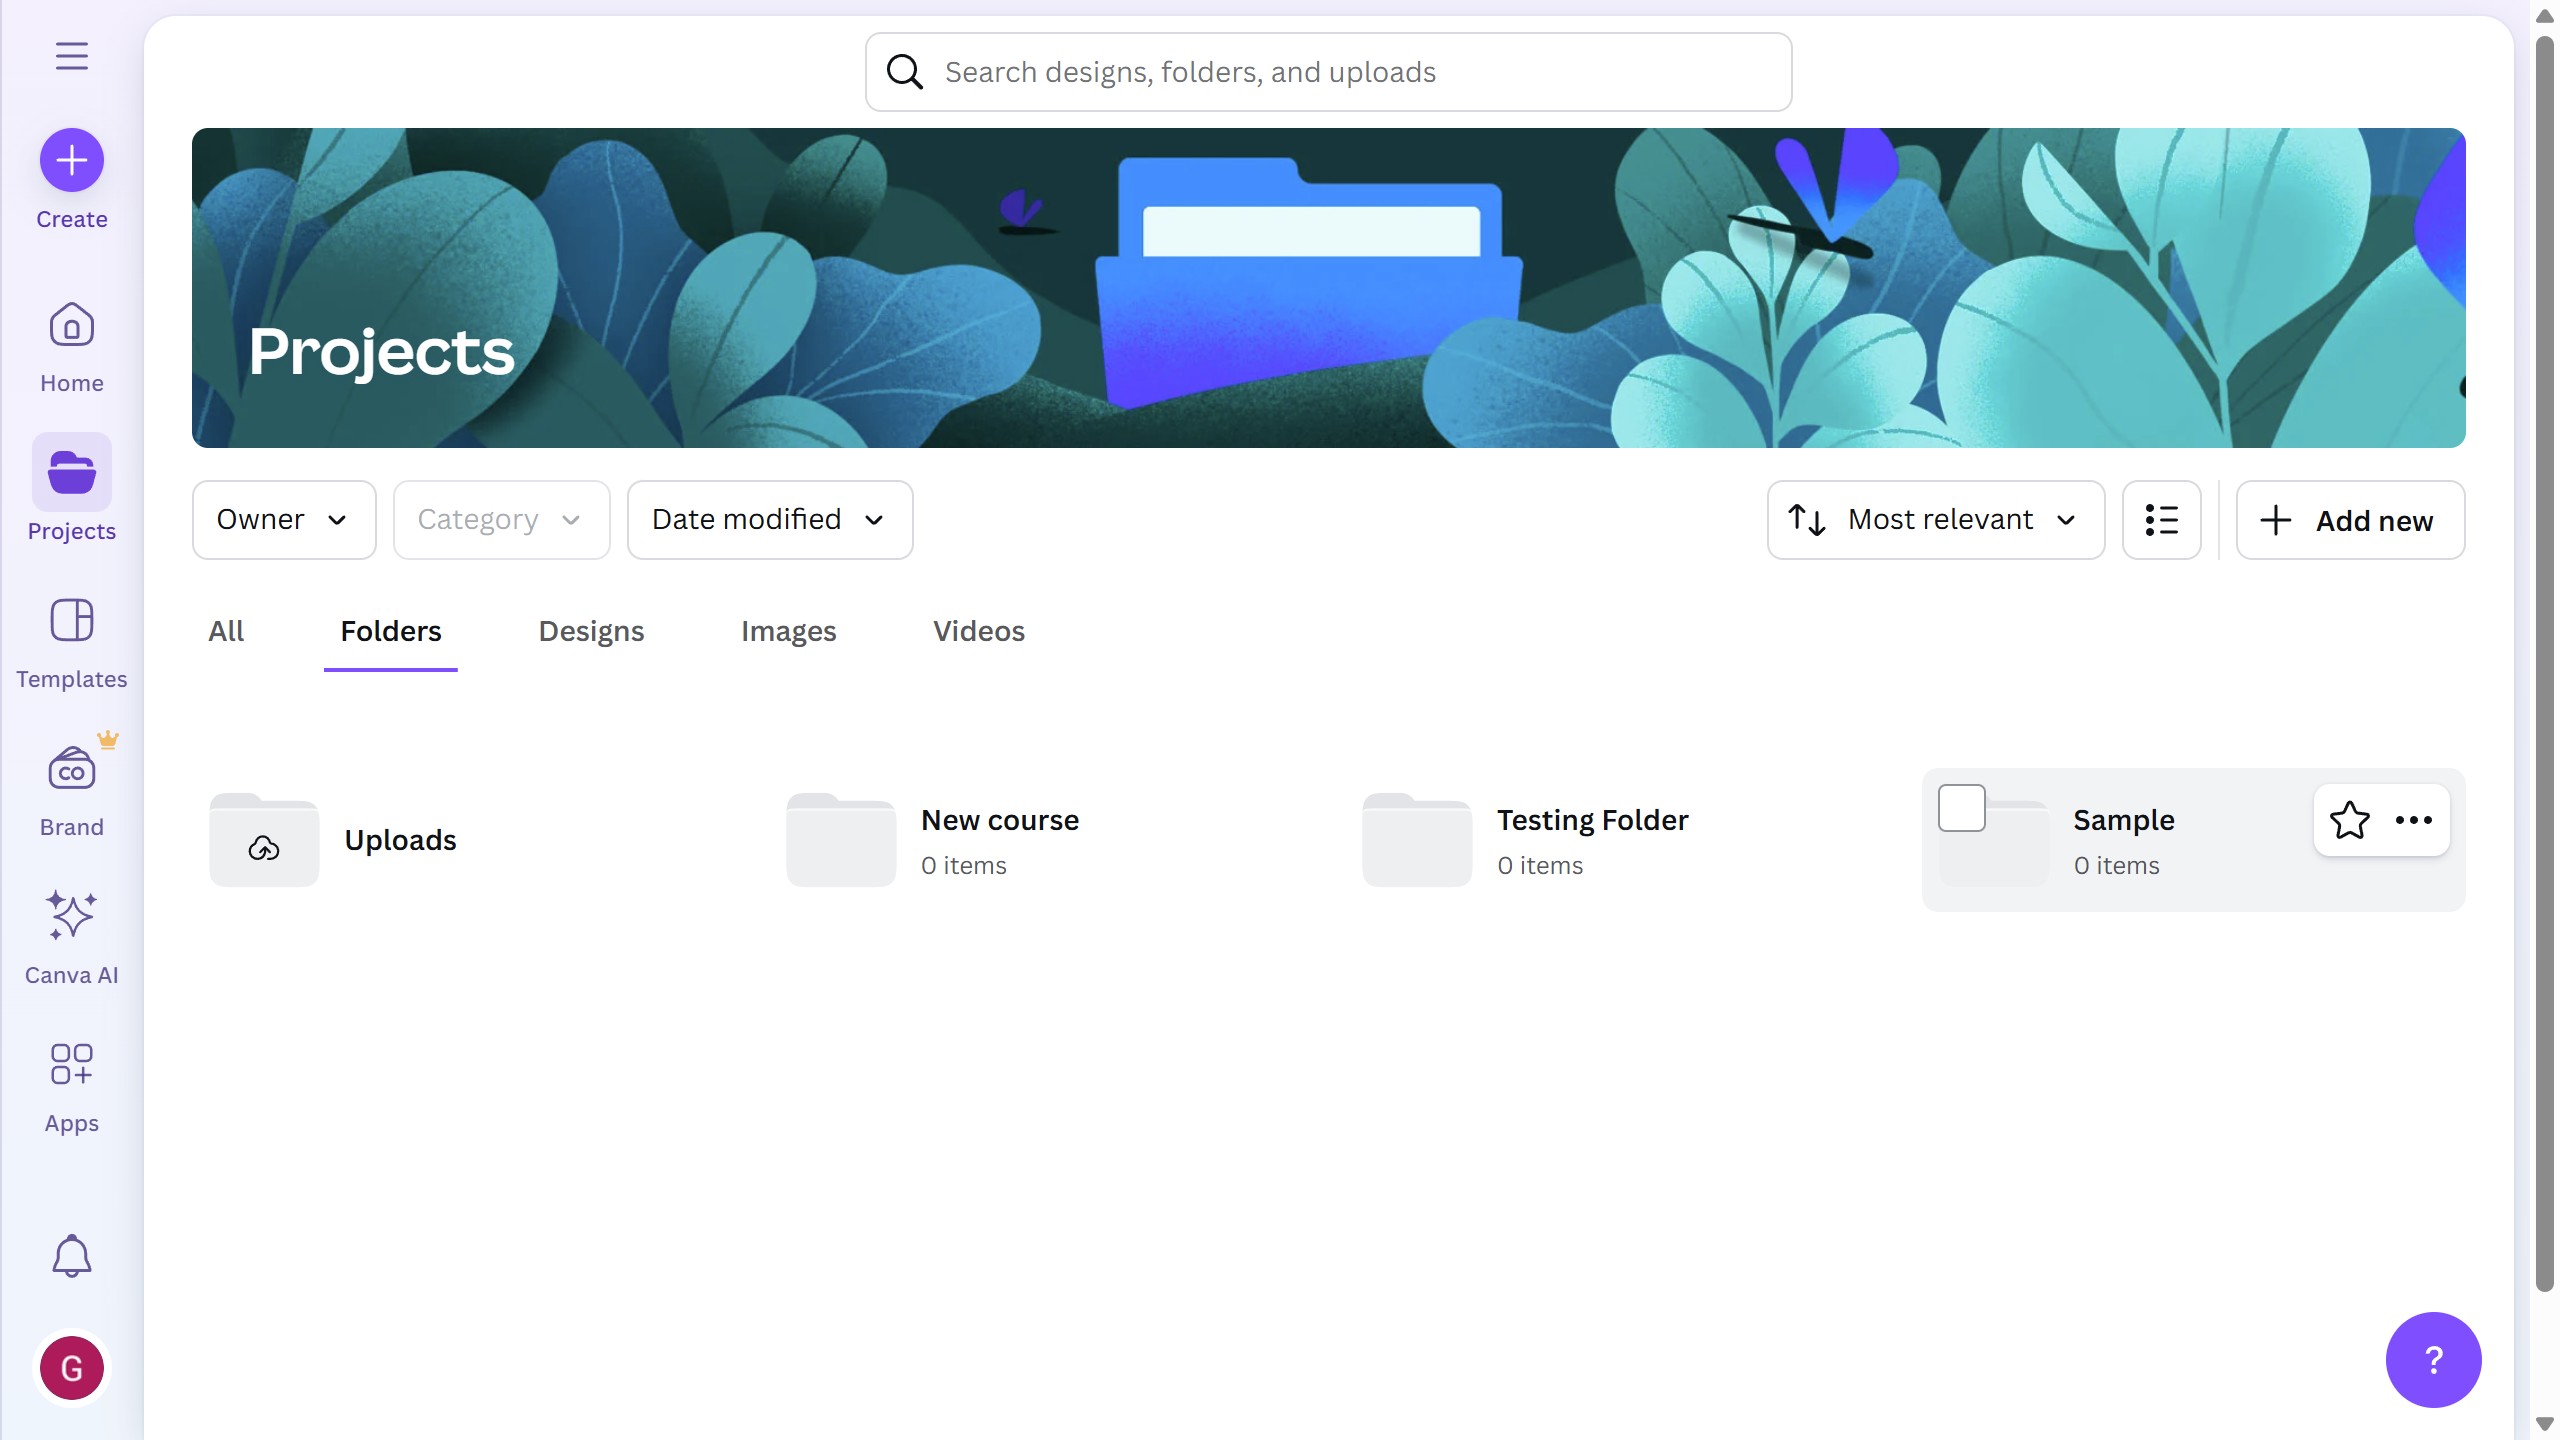Switch to the Designs tab
The width and height of the screenshot is (2560, 1440).
(591, 631)
